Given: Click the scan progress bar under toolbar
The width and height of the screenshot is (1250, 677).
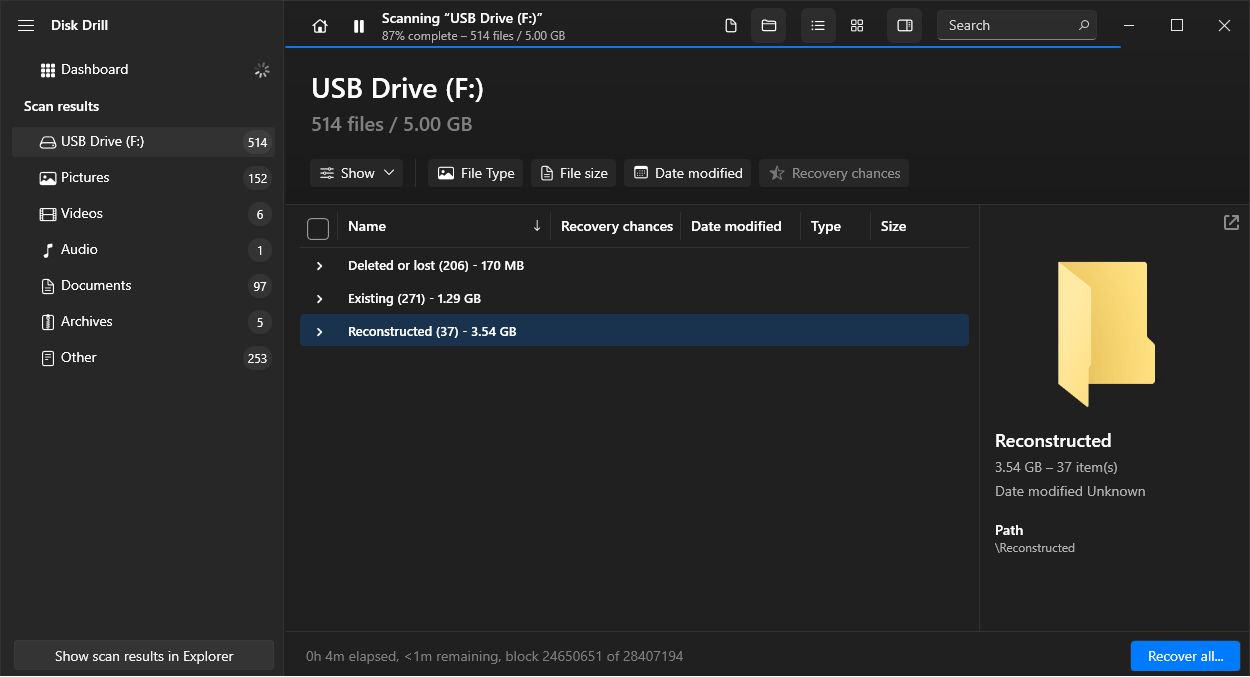Looking at the screenshot, I should (703, 47).
